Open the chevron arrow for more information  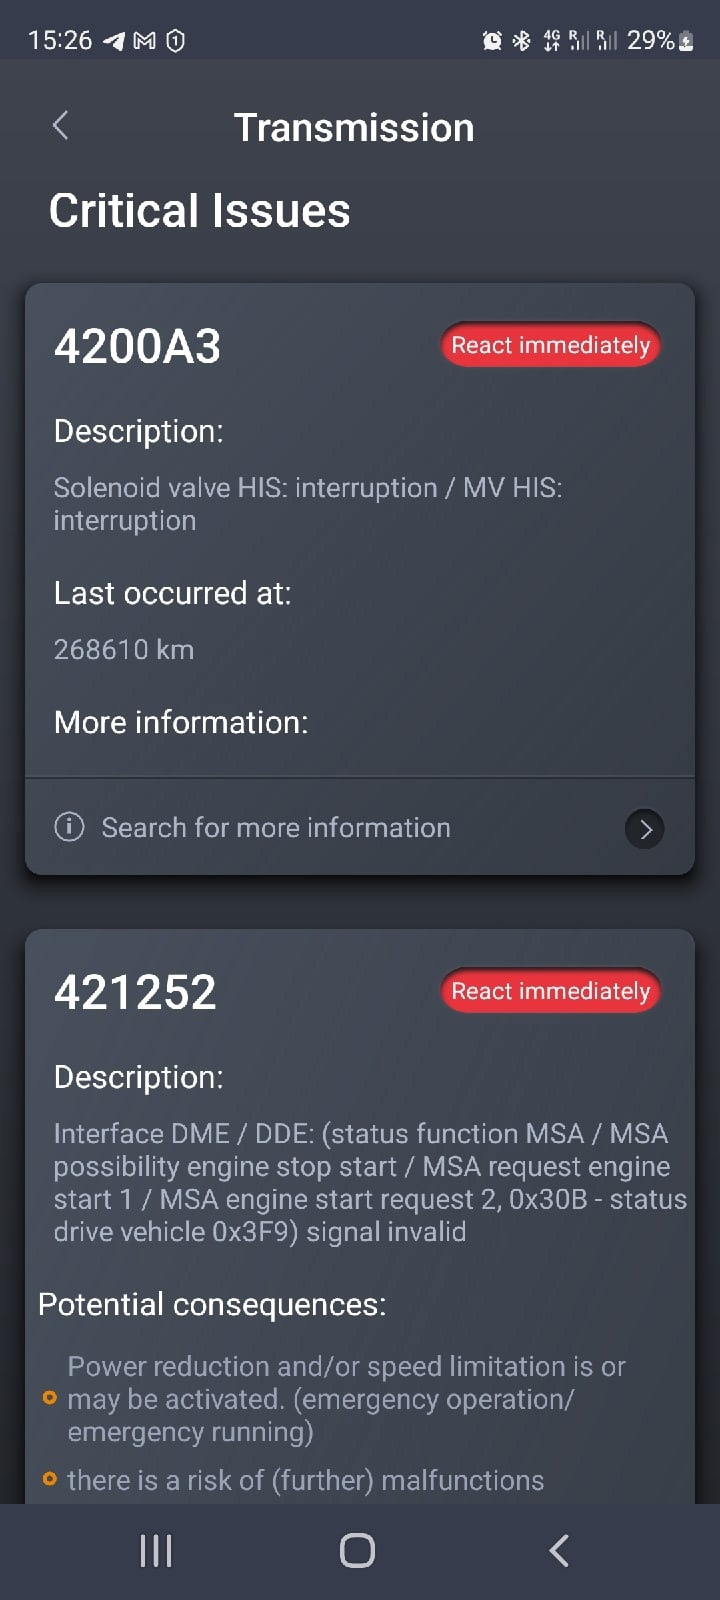point(645,829)
